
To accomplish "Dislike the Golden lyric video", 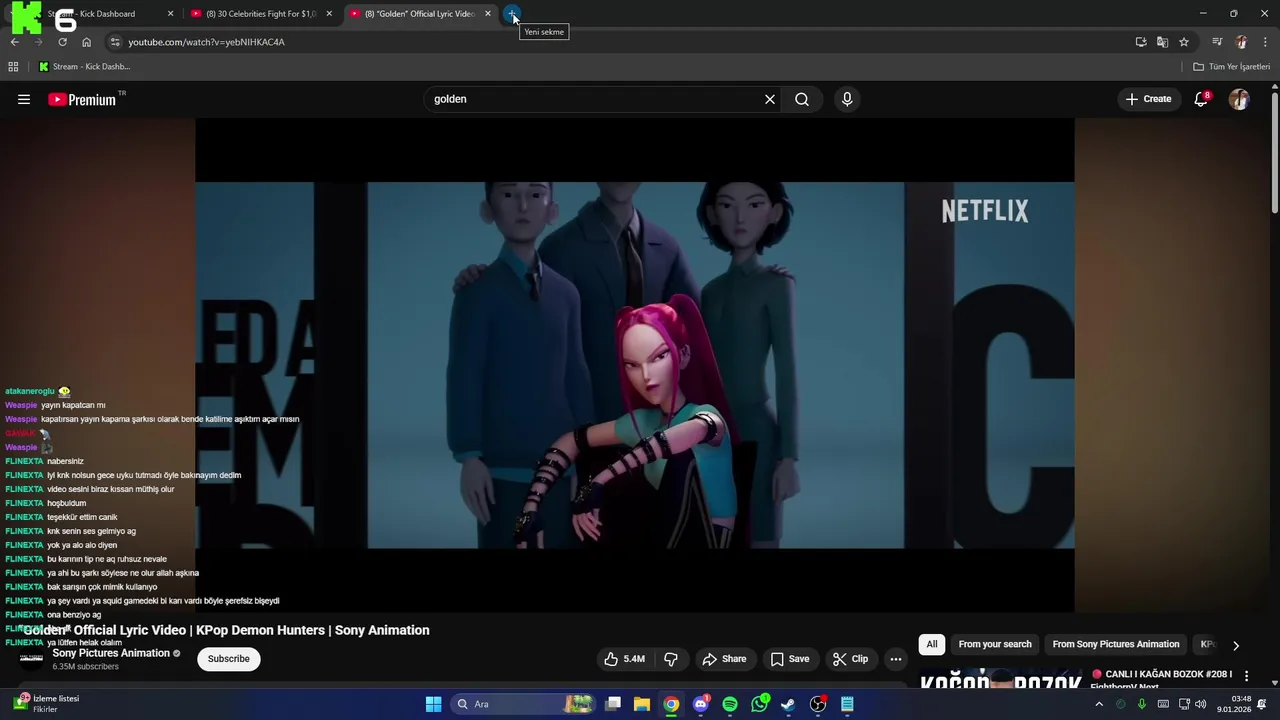I will pyautogui.click(x=671, y=659).
